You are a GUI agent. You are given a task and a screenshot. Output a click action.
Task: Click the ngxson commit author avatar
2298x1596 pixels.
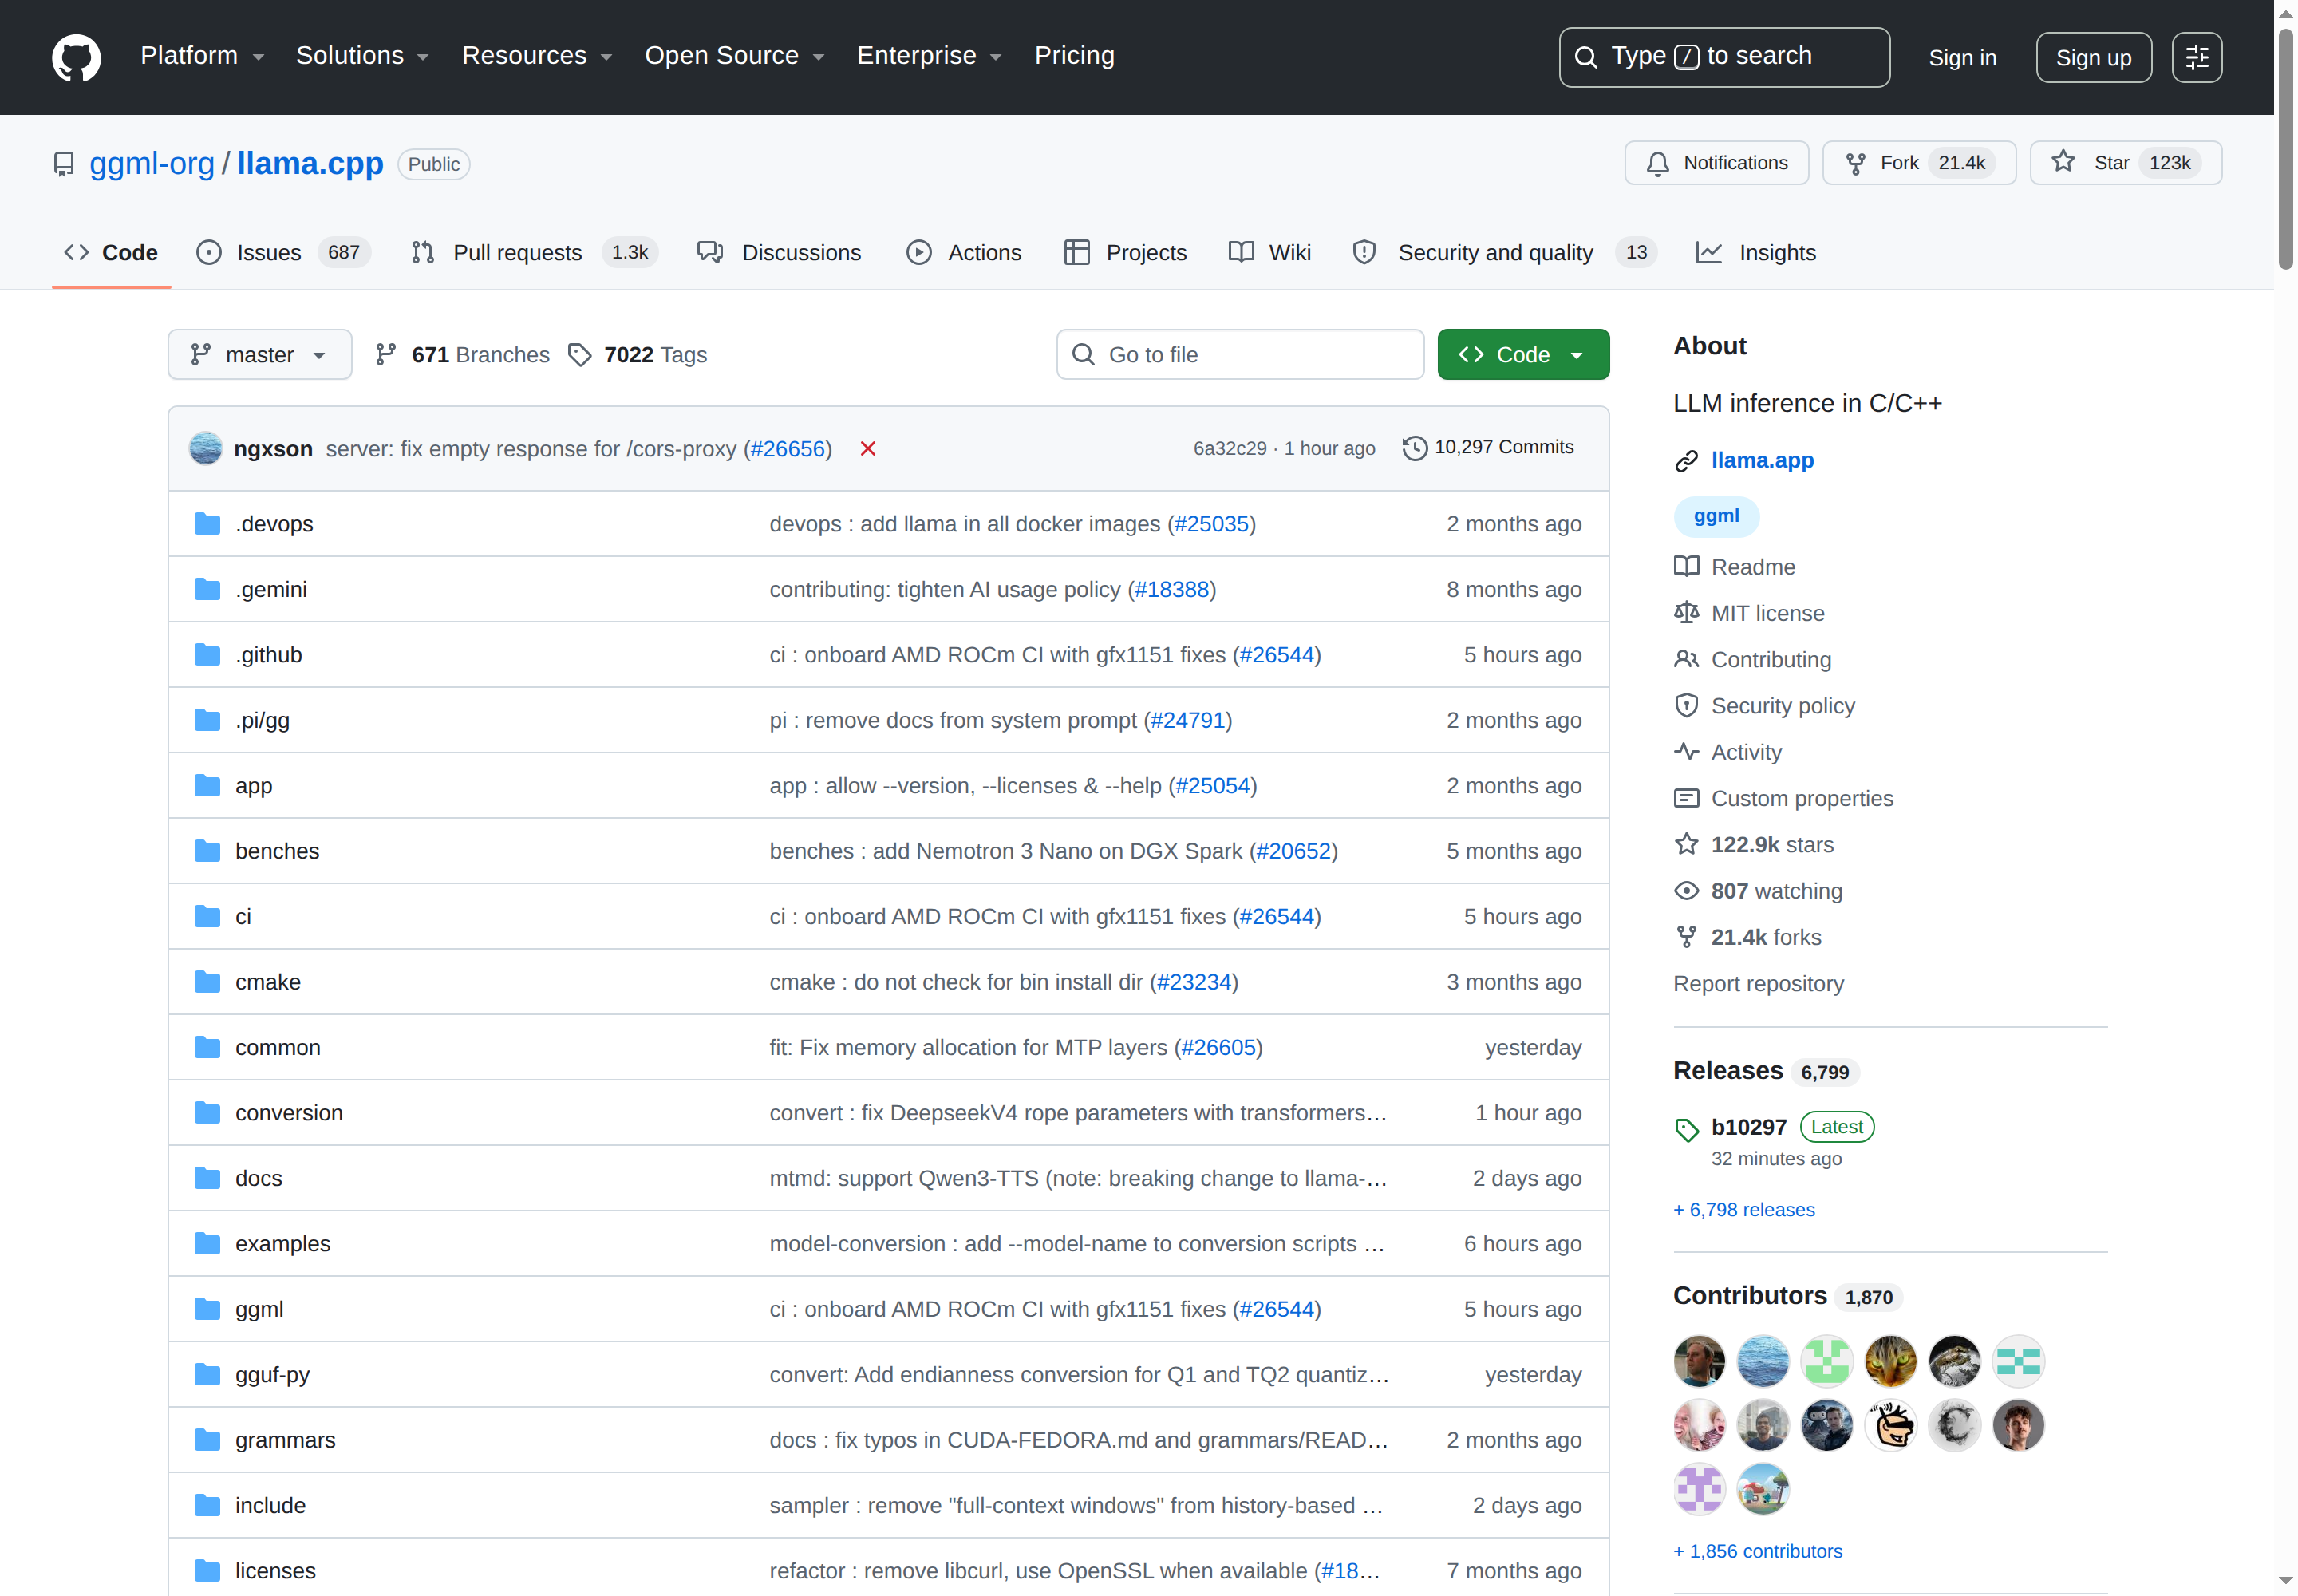(205, 449)
